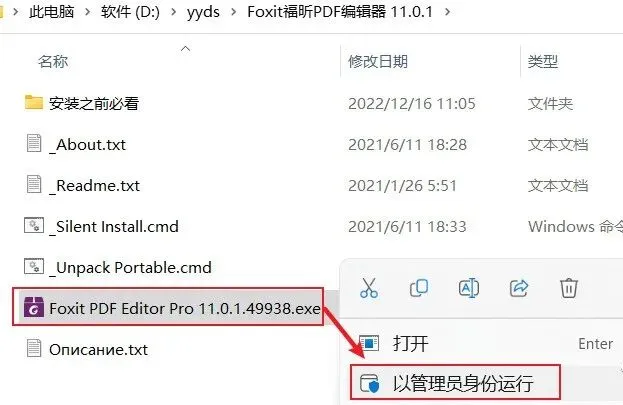Click the Share icon in context menu
The height and width of the screenshot is (405, 623).
(519, 288)
